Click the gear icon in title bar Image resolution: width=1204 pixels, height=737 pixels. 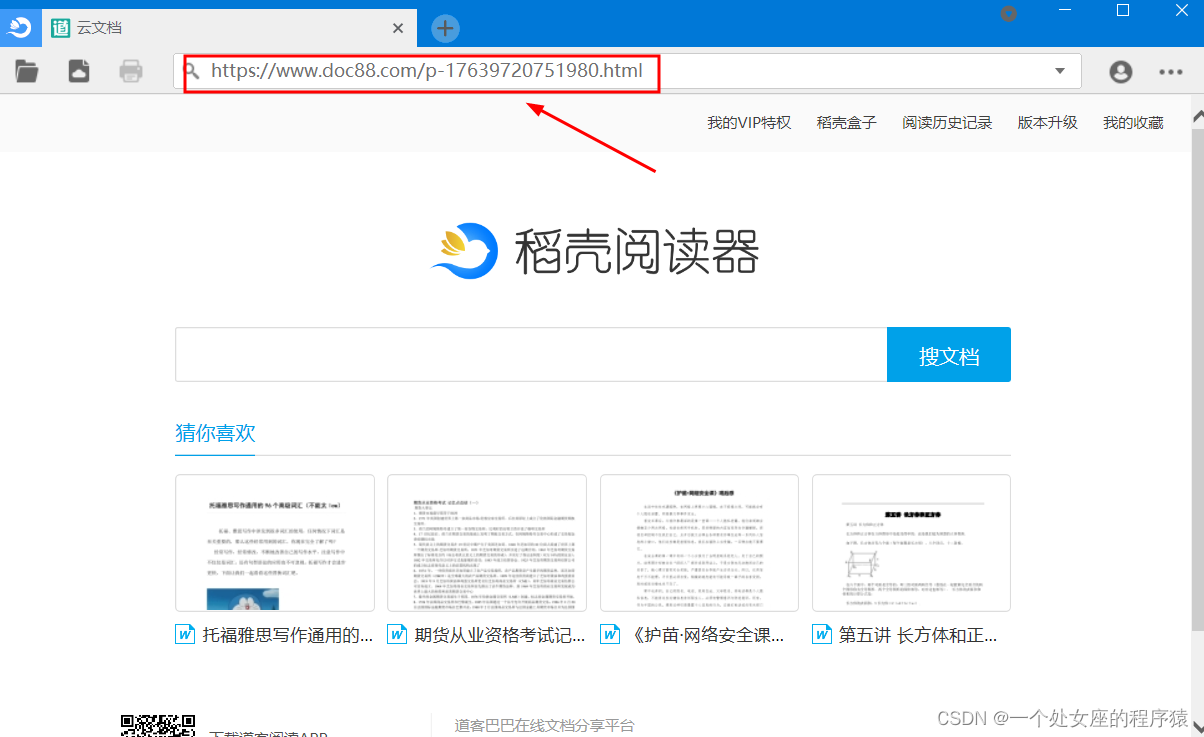coord(1009,14)
